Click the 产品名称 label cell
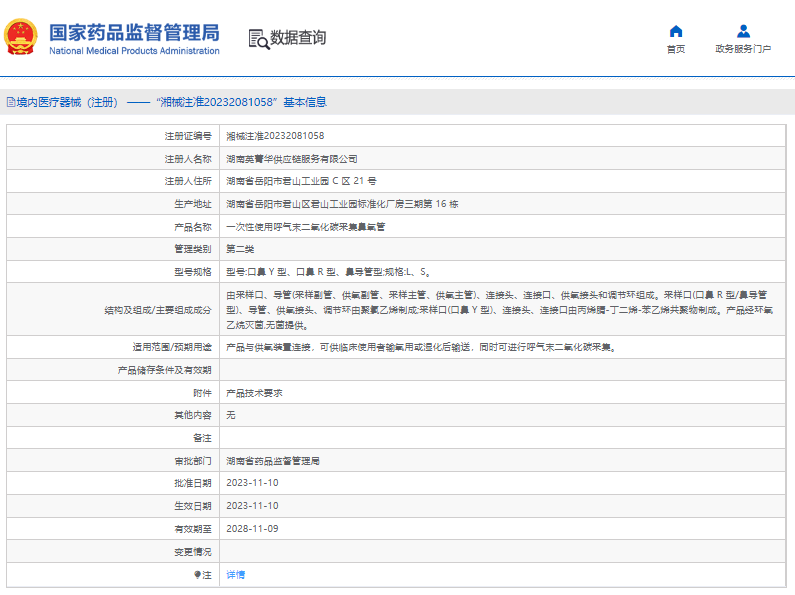 [113, 227]
